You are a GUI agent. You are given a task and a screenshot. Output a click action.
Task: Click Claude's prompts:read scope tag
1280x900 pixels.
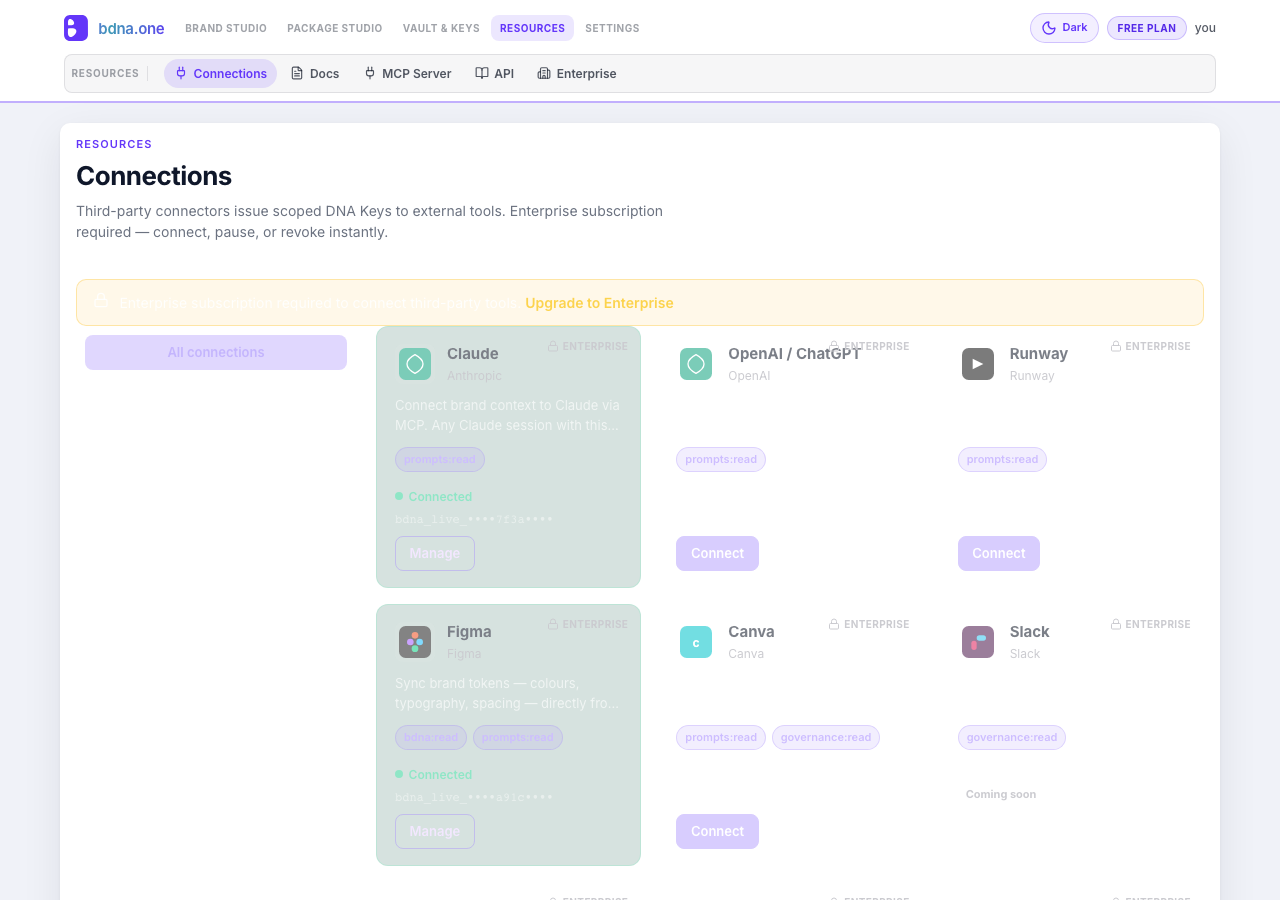point(440,459)
